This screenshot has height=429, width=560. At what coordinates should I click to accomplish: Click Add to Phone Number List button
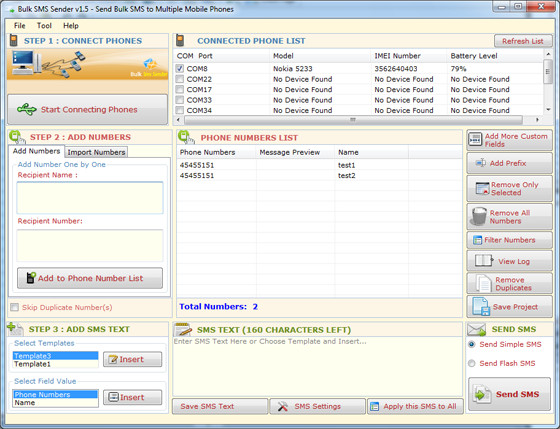[x=90, y=278]
